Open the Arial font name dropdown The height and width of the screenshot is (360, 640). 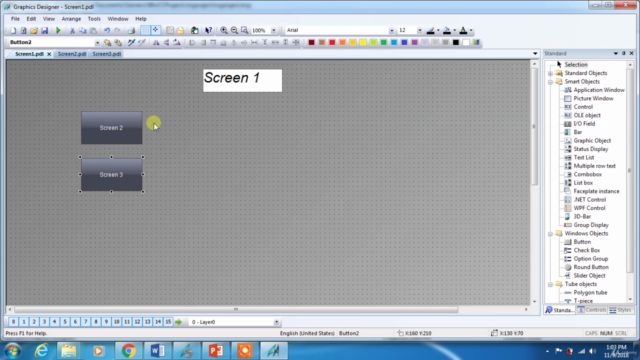tap(391, 31)
